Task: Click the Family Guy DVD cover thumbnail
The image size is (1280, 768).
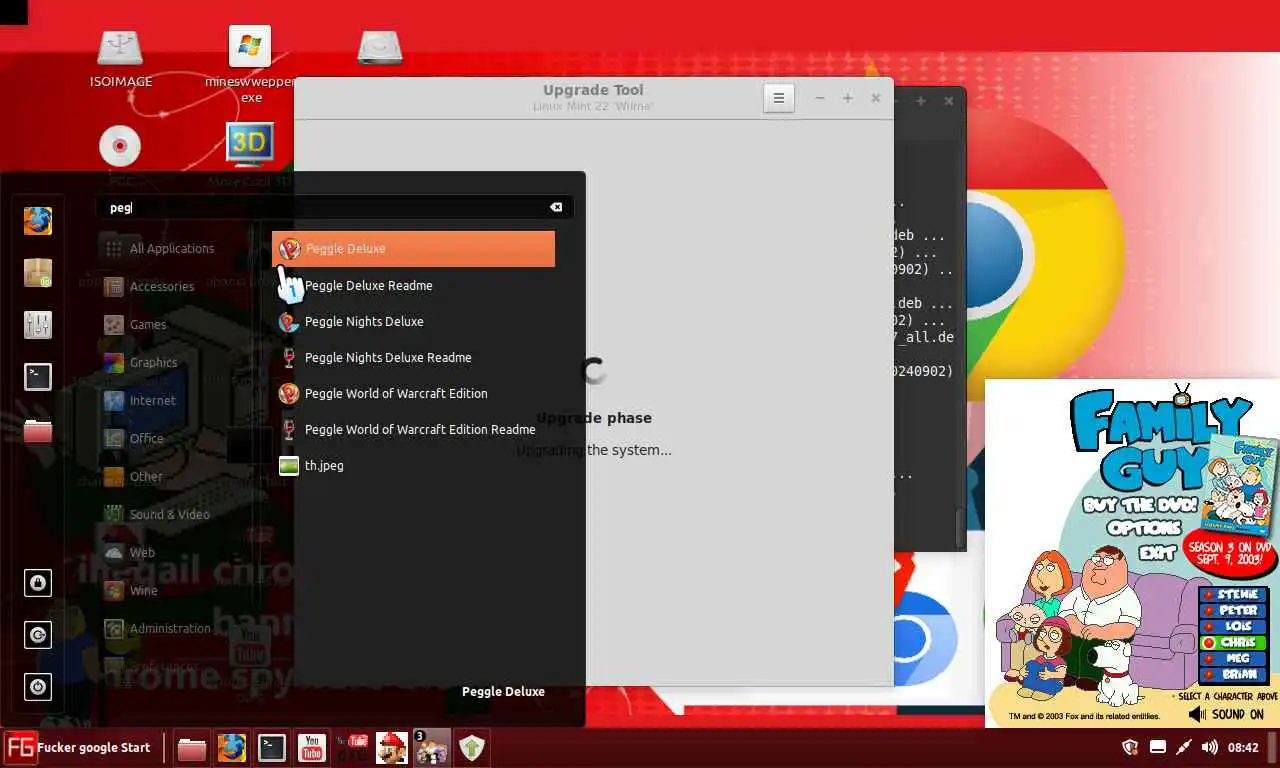Action: coord(1240,485)
